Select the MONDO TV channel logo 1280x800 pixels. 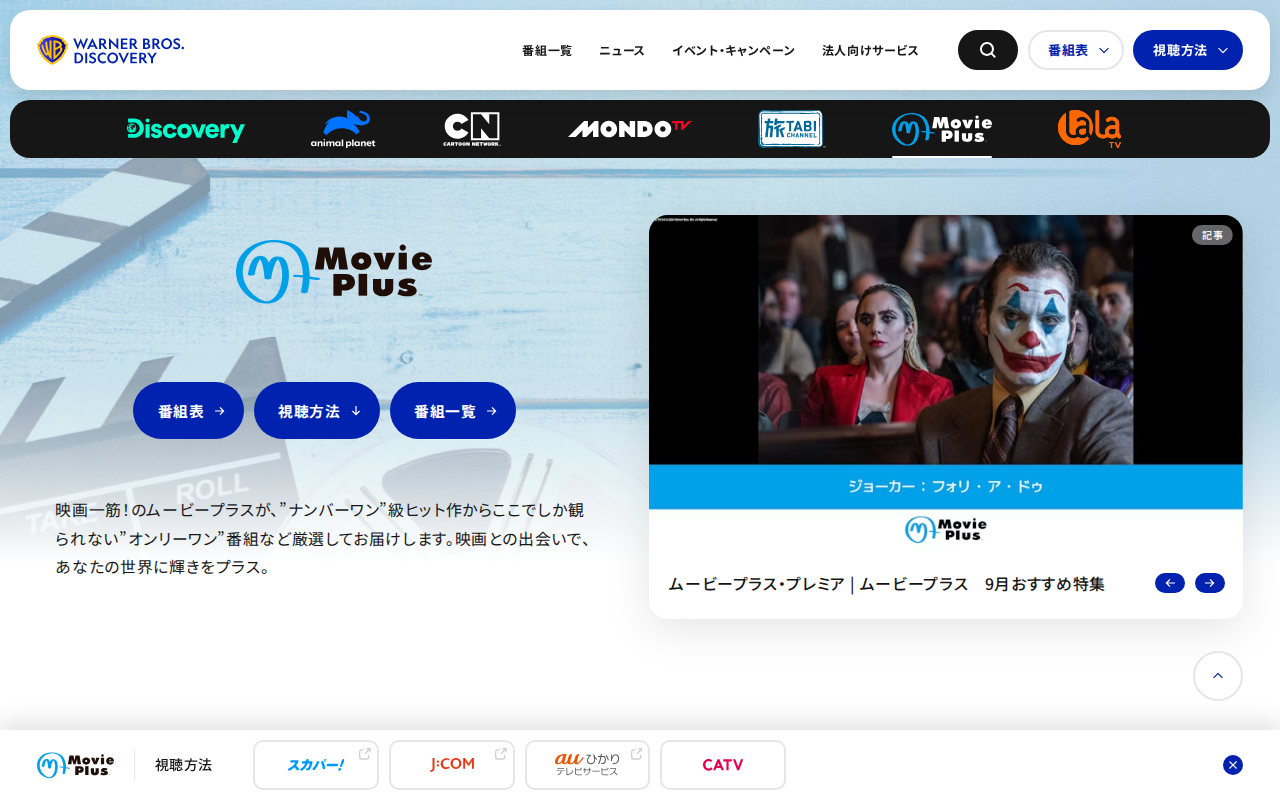(x=630, y=129)
